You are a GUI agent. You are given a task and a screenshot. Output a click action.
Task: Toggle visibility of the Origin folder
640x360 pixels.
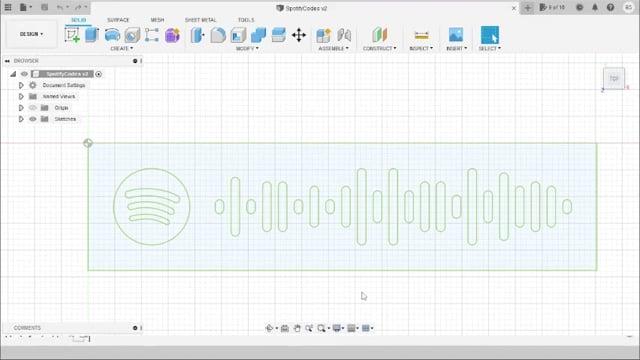click(x=33, y=108)
